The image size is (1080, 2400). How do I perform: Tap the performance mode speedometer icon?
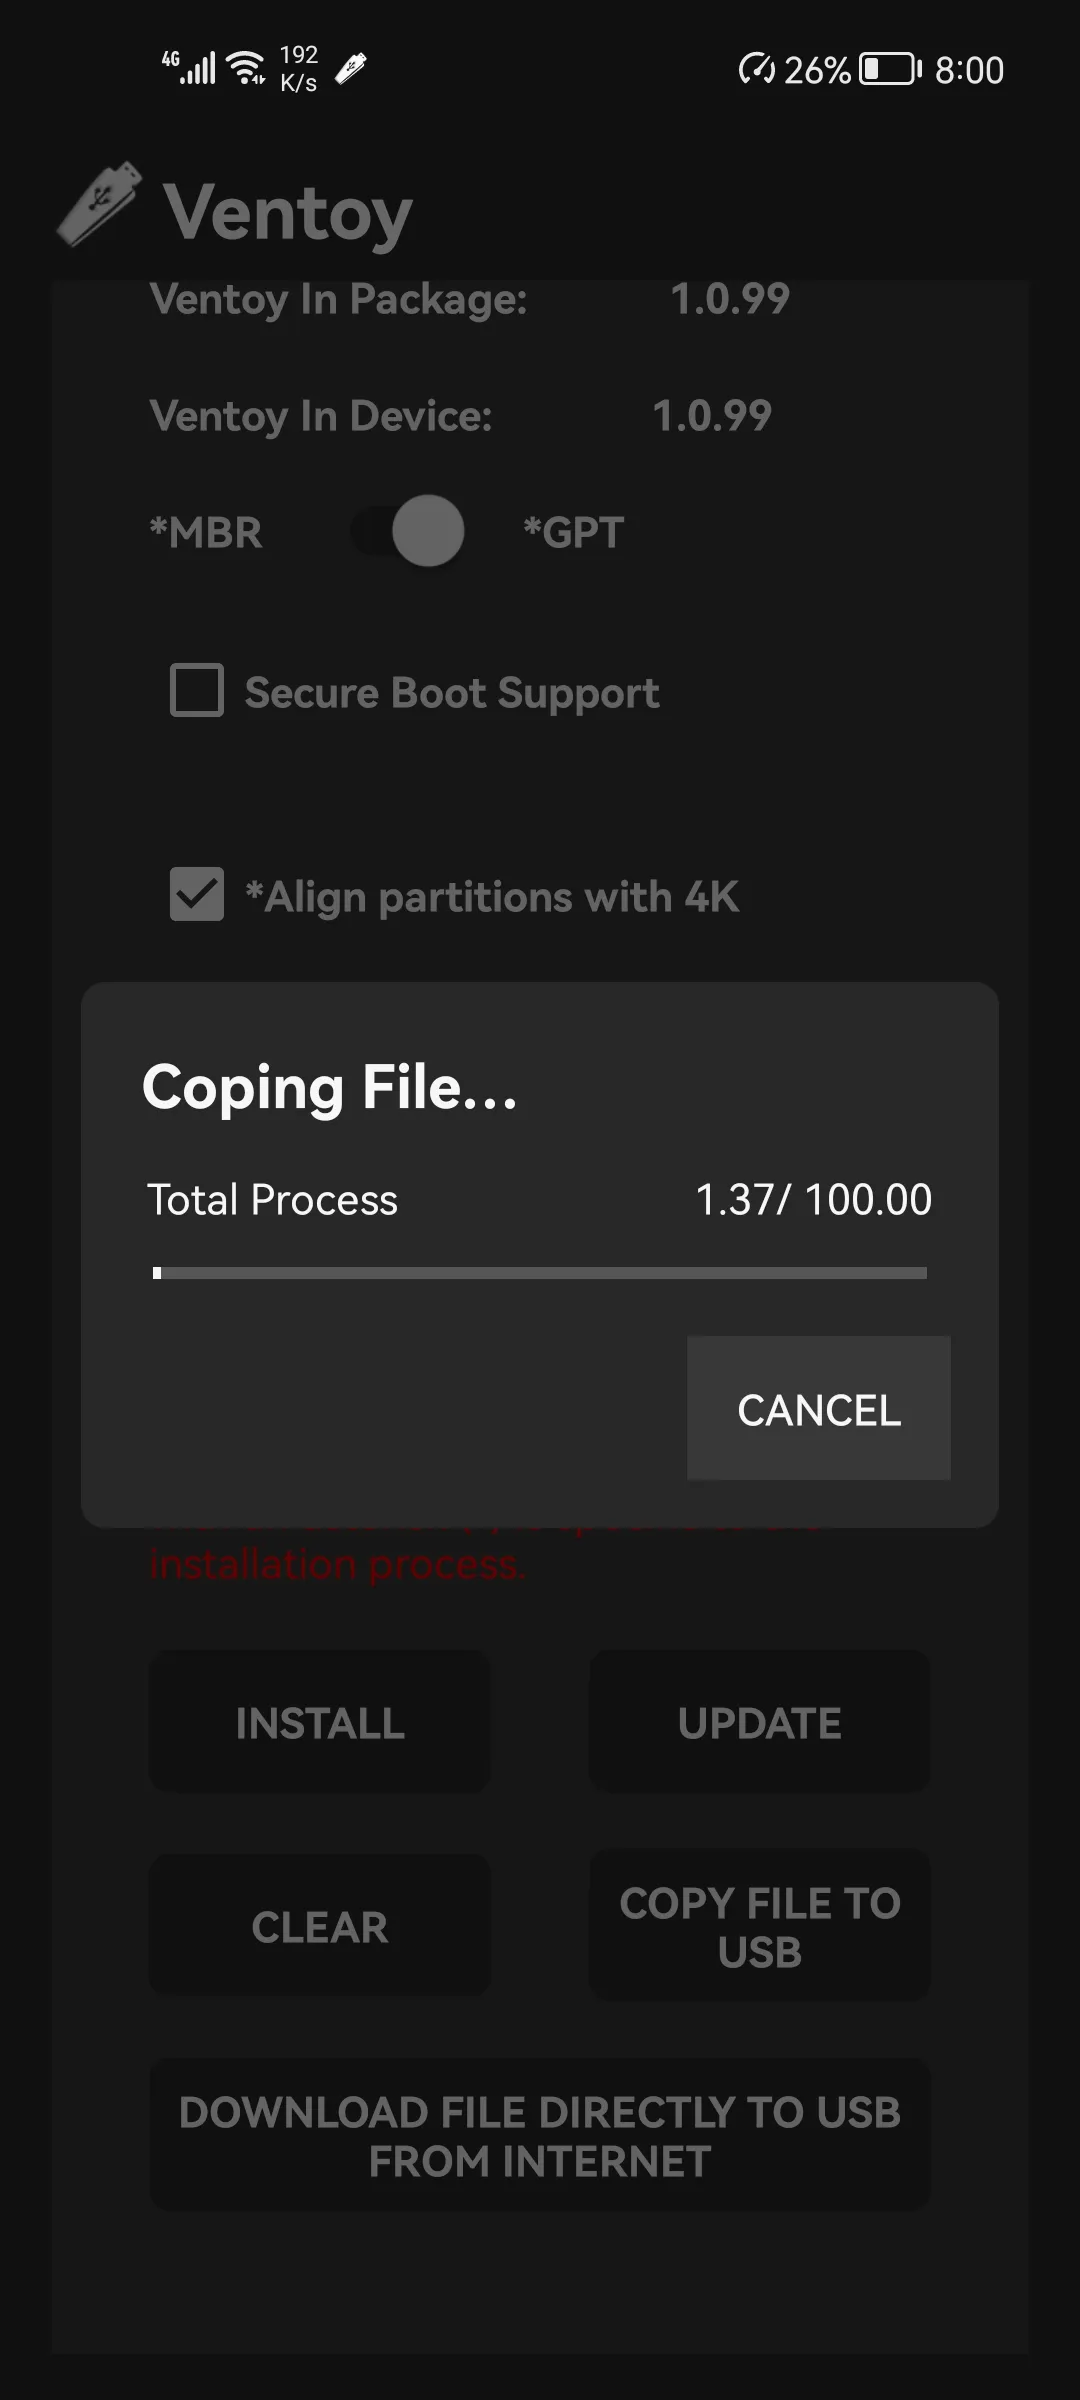[756, 70]
